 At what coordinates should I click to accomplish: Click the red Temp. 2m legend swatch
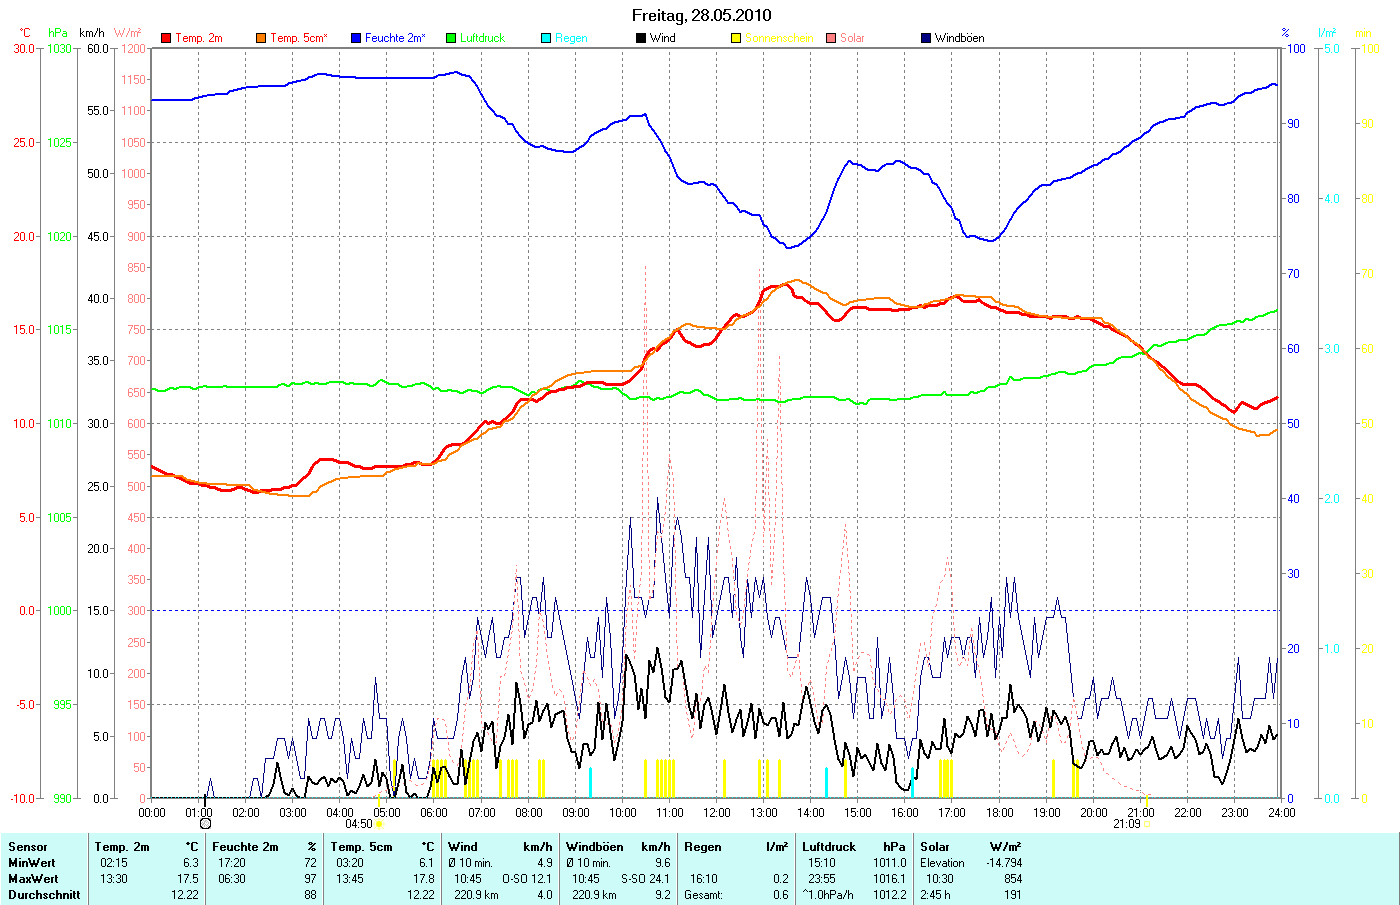point(166,38)
